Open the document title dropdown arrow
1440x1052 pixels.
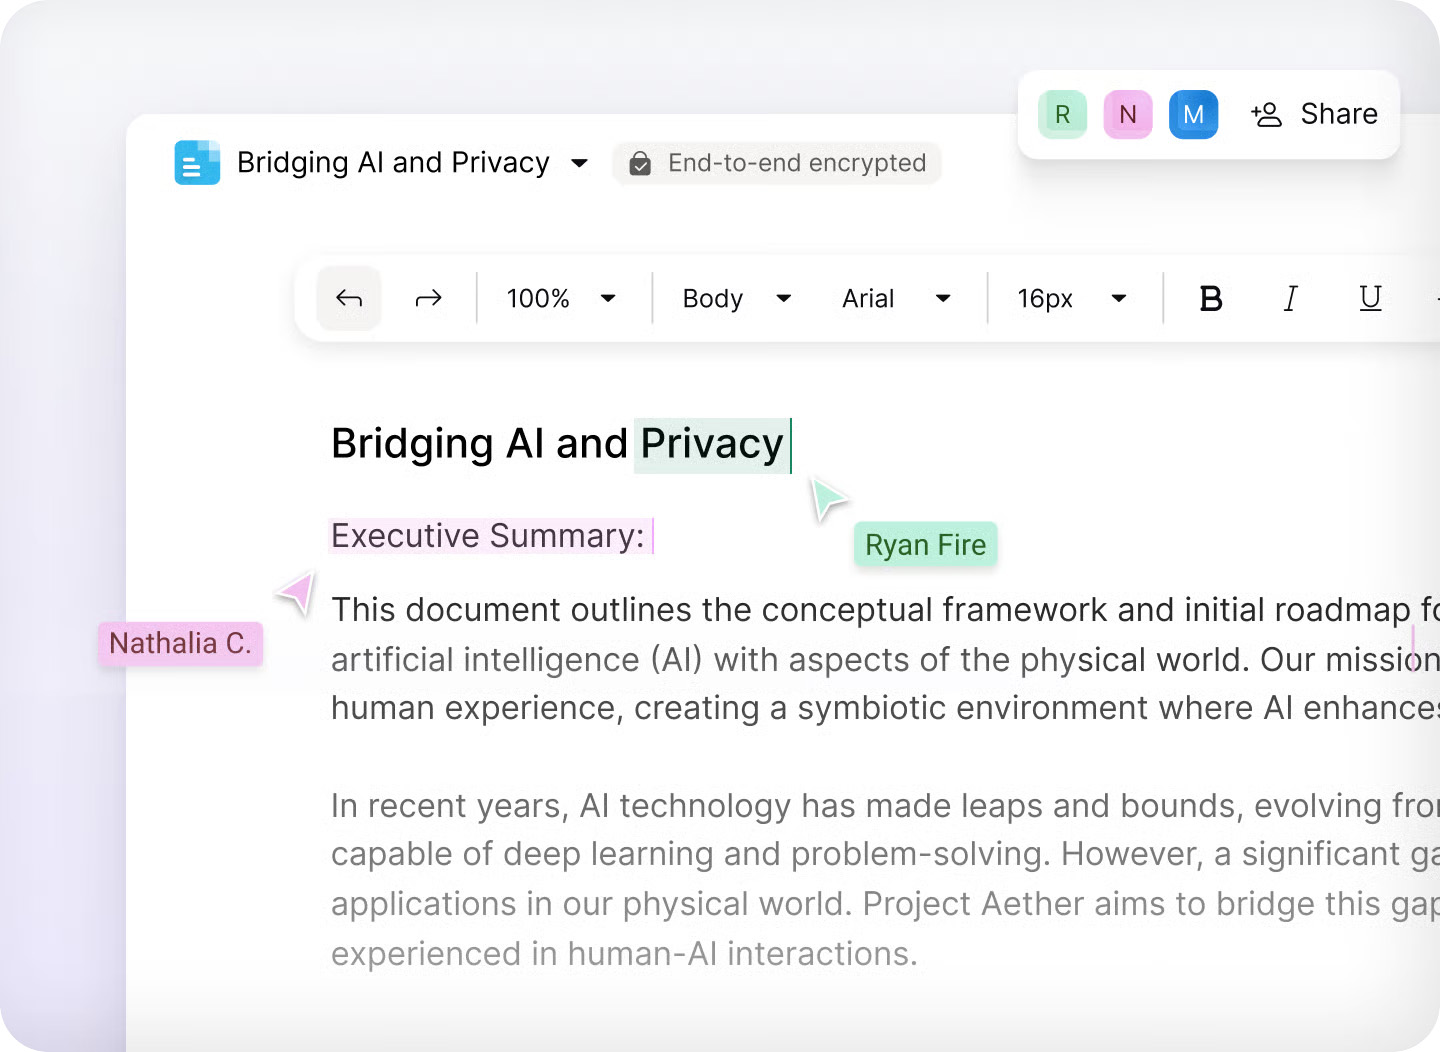pos(579,163)
